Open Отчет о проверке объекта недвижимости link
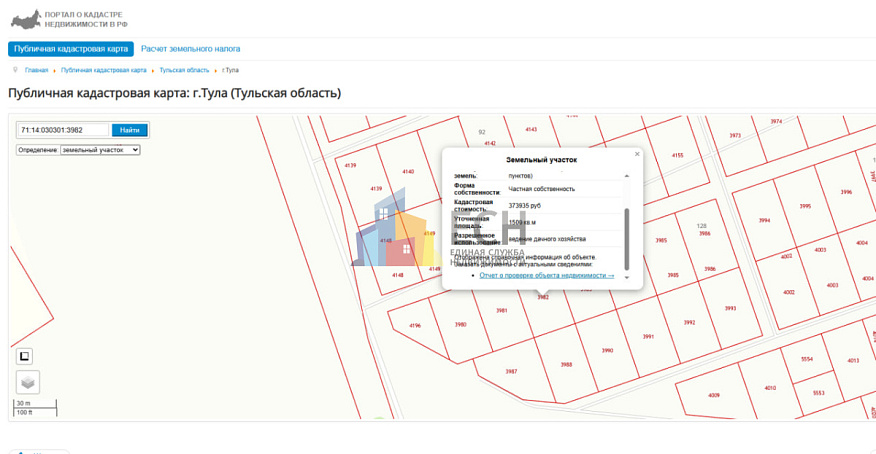 point(546,275)
